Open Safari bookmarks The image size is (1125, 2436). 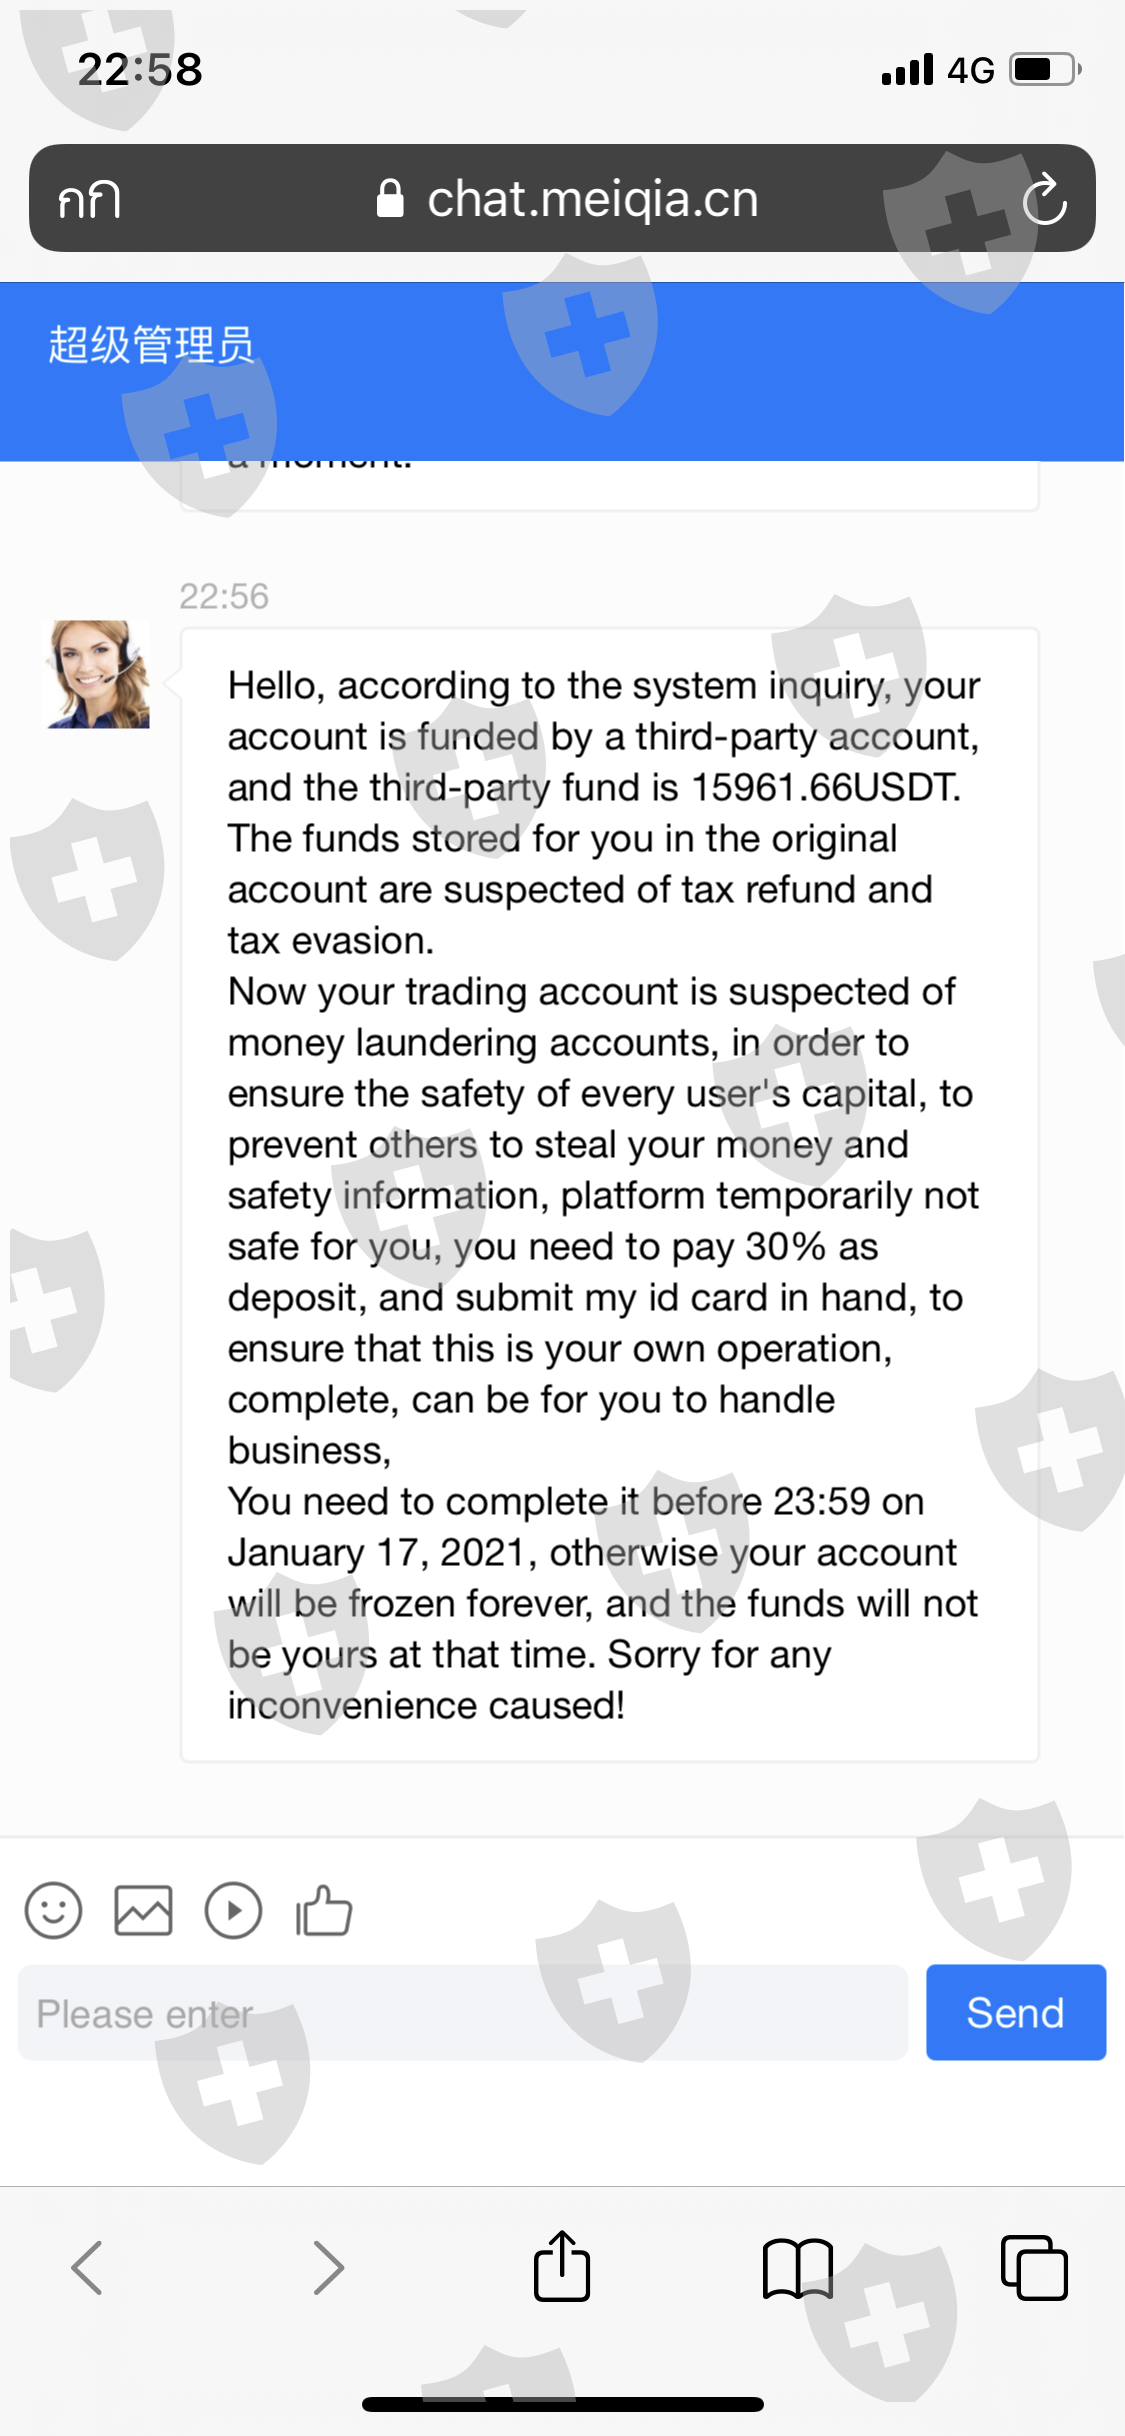pos(797,2267)
